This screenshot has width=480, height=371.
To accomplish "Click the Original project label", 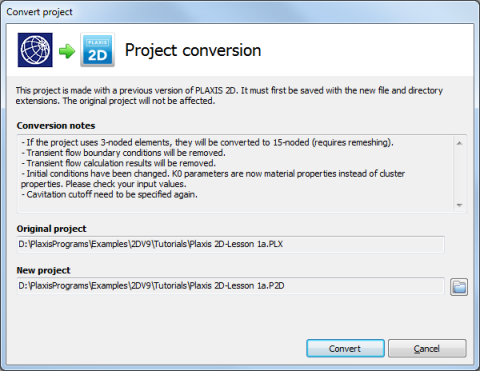I will 52,229.
